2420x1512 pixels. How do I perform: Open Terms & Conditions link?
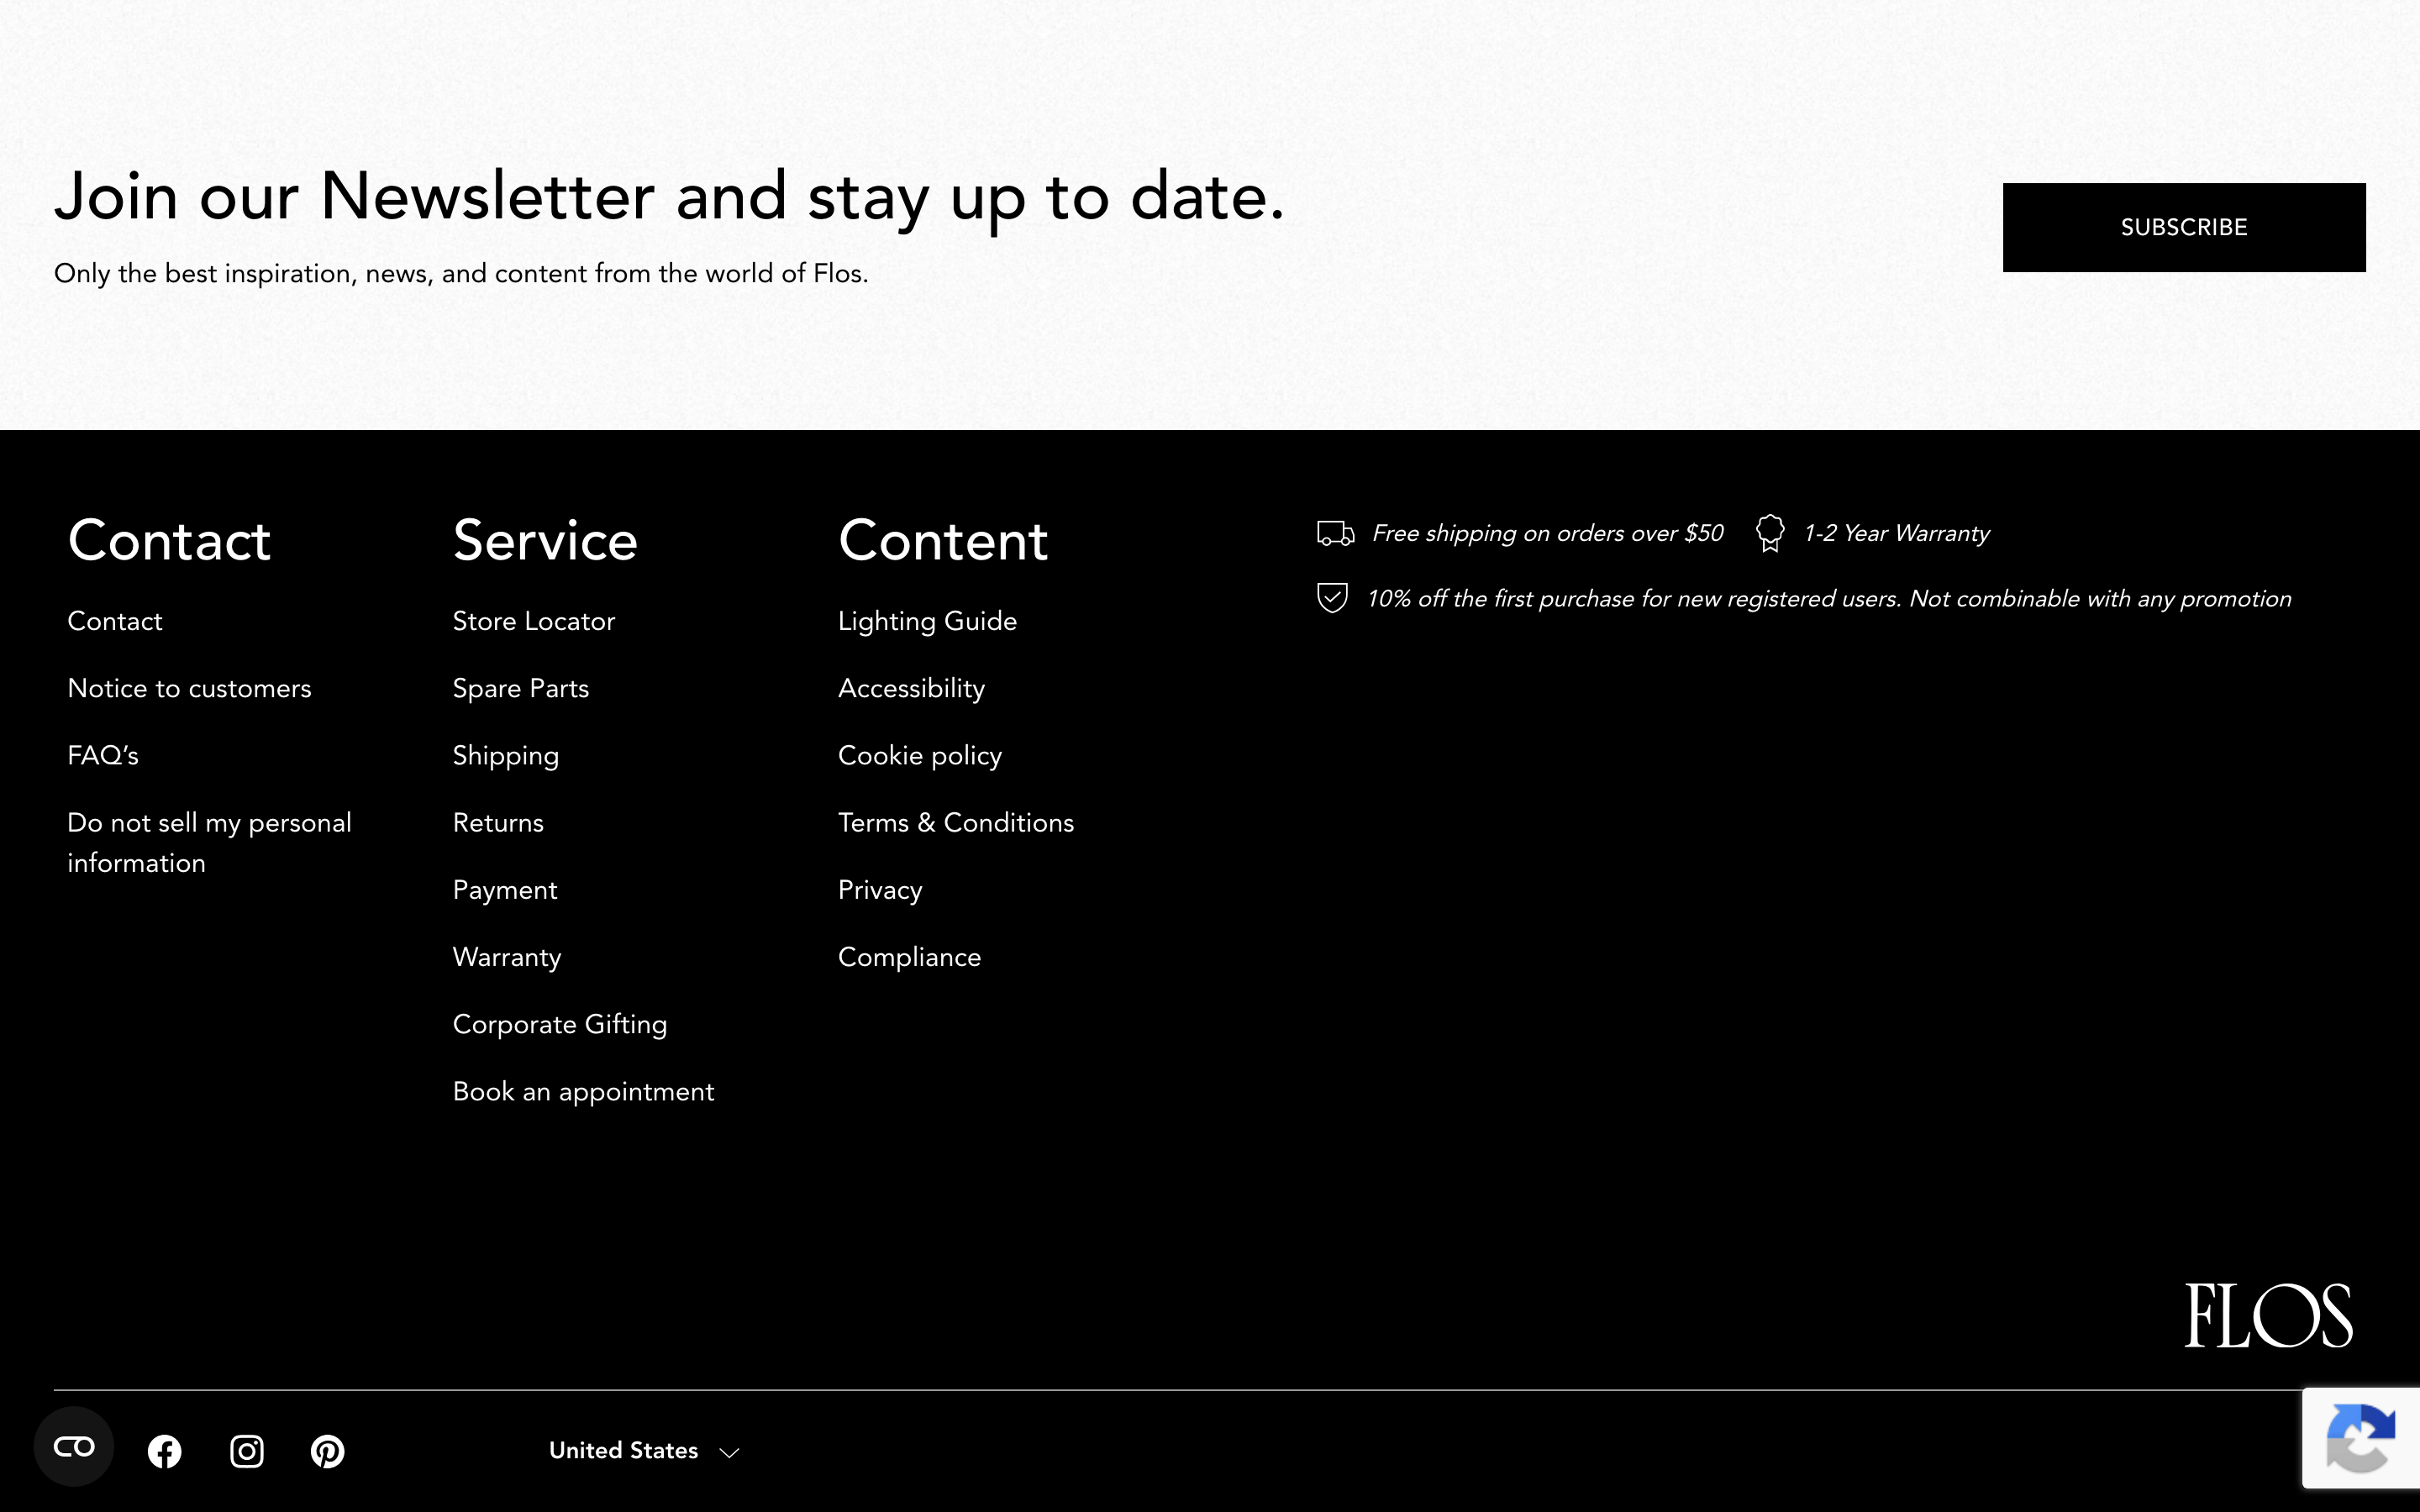point(956,822)
